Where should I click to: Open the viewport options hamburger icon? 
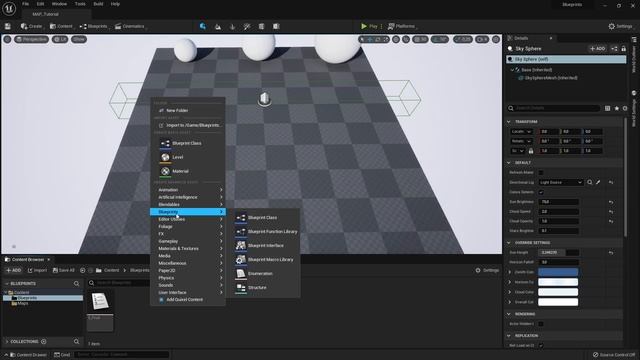7,39
